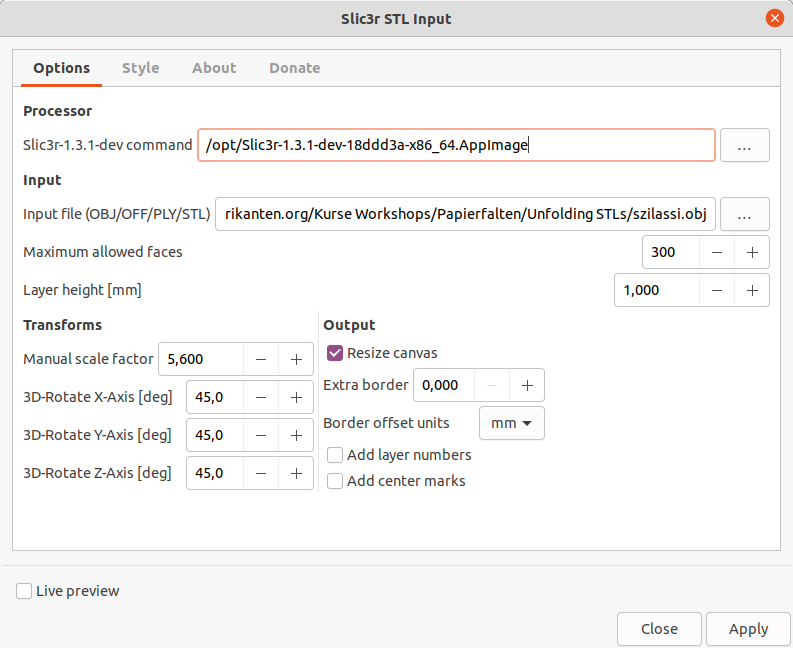Increase 3D-Rotate Y-Axis degrees
This screenshot has width=793, height=648.
pos(296,435)
